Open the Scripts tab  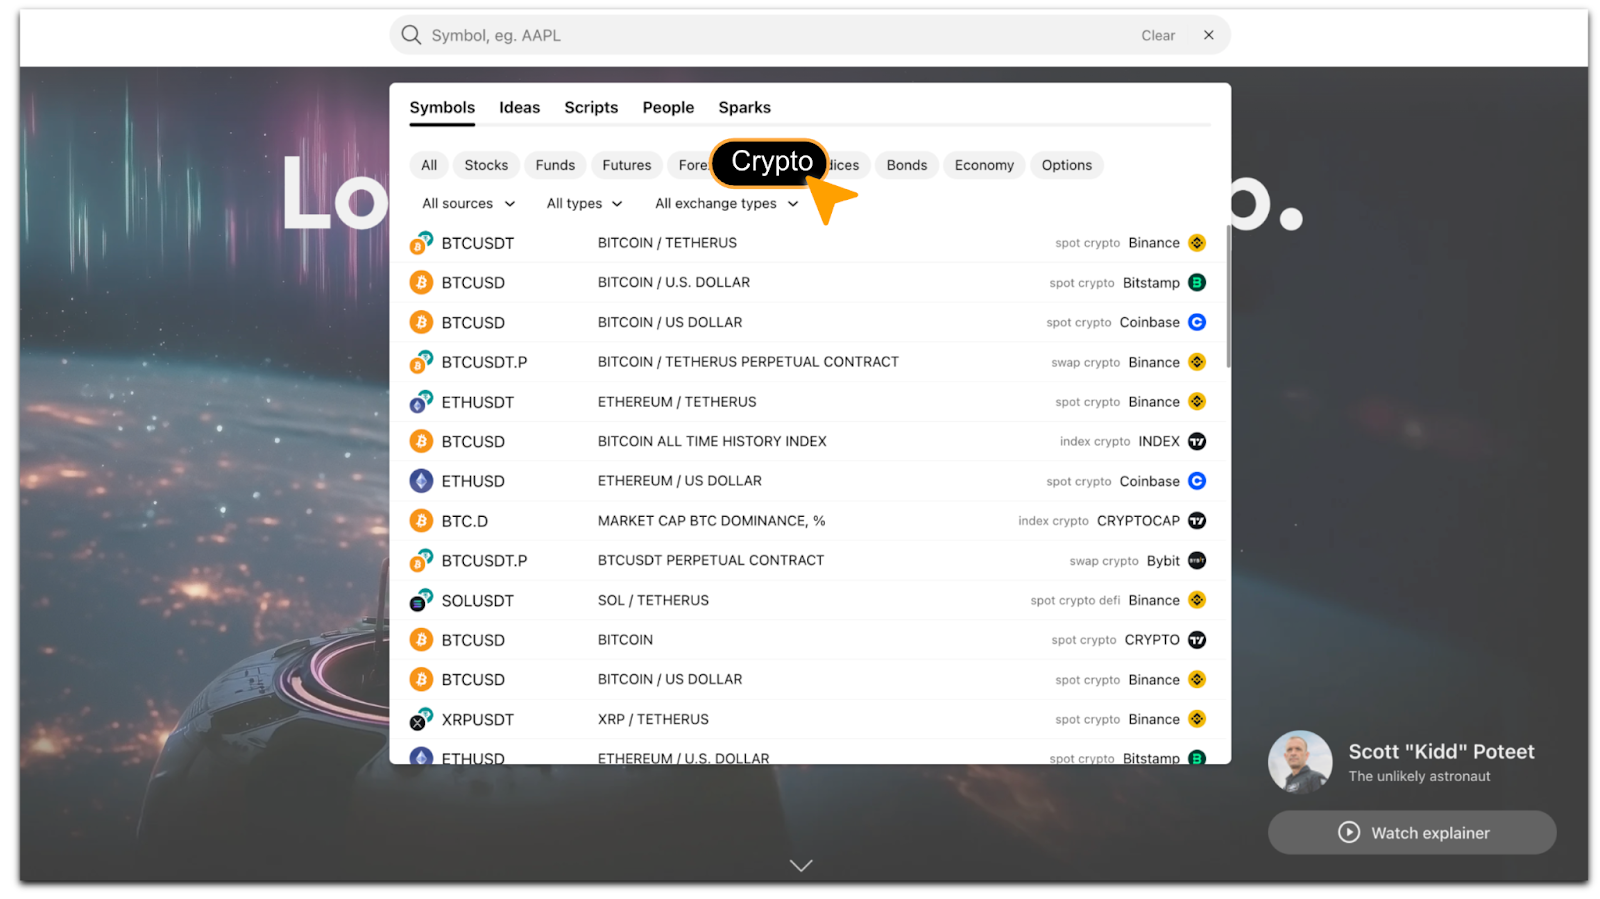(591, 108)
